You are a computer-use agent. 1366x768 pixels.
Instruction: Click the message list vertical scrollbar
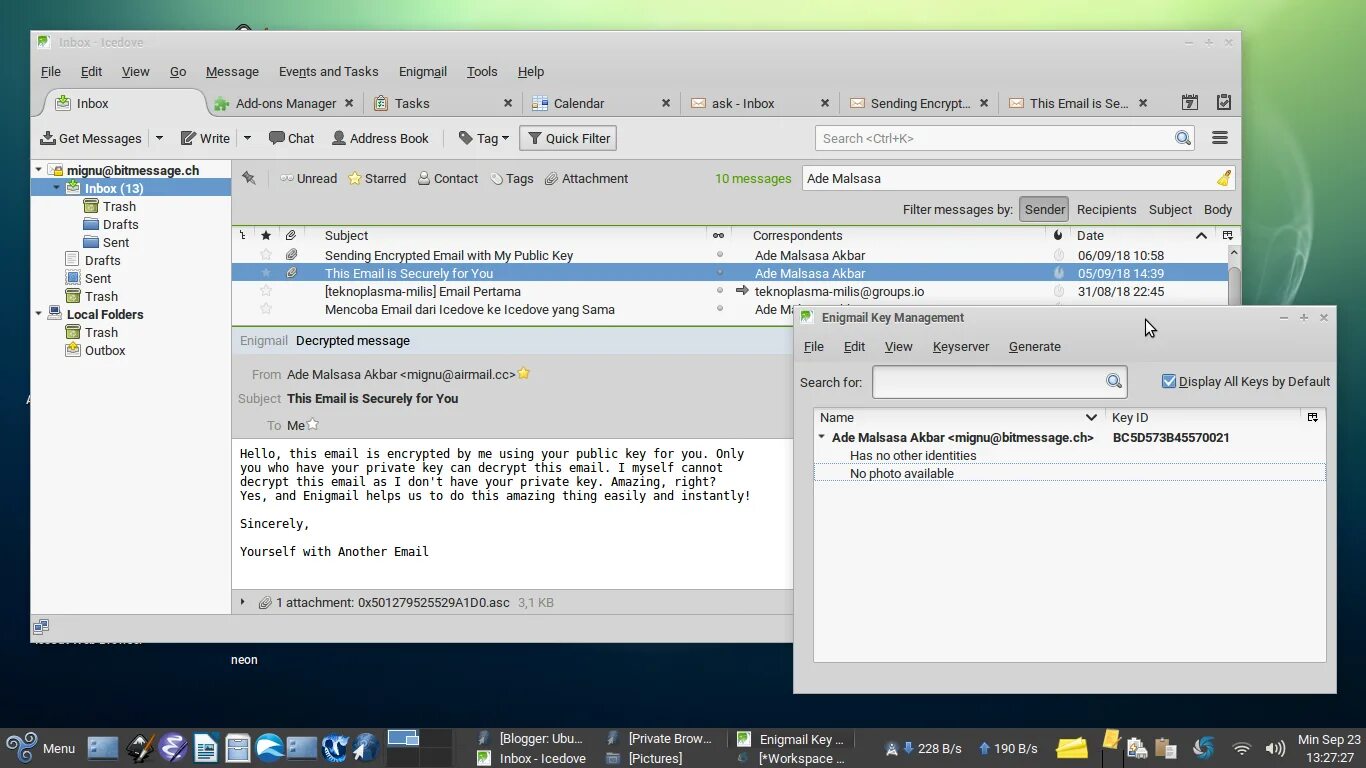(x=1234, y=282)
